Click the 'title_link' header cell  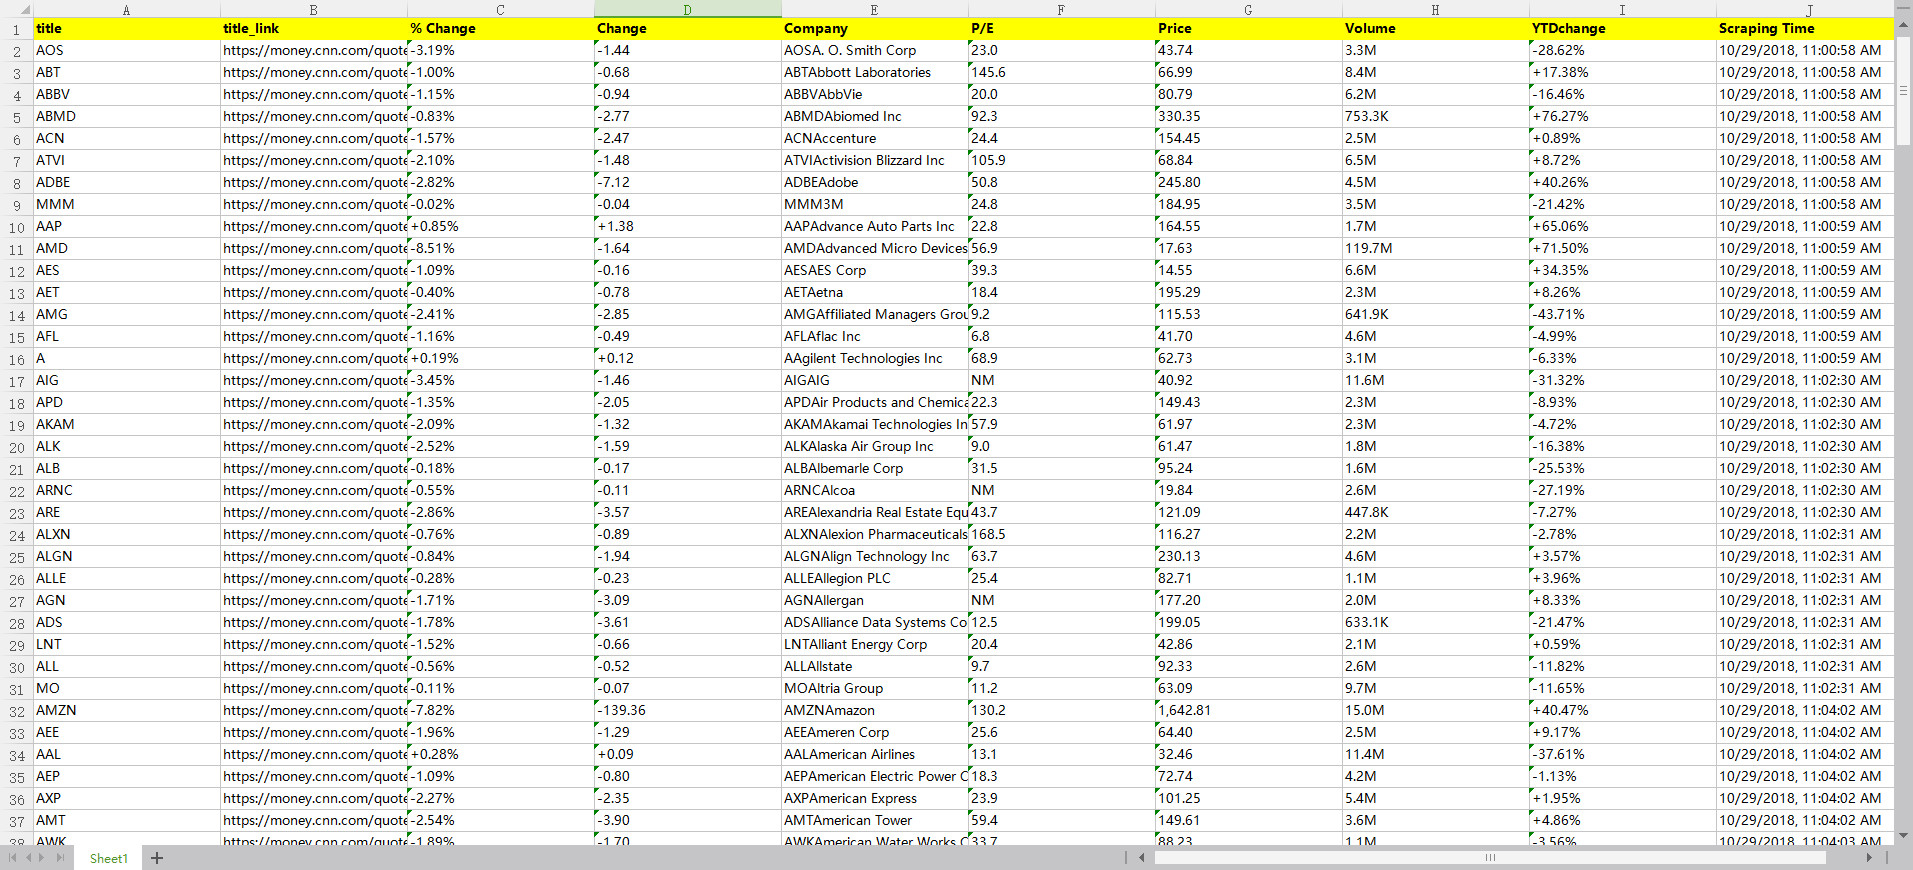(x=313, y=29)
